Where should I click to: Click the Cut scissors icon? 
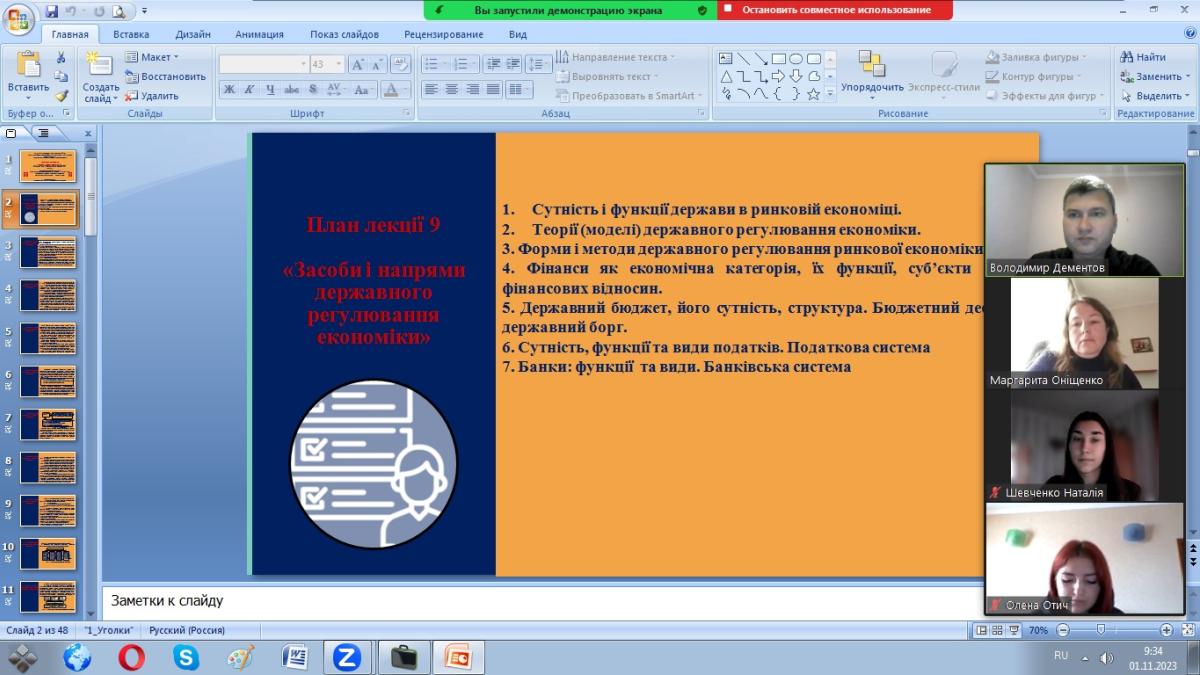(61, 58)
